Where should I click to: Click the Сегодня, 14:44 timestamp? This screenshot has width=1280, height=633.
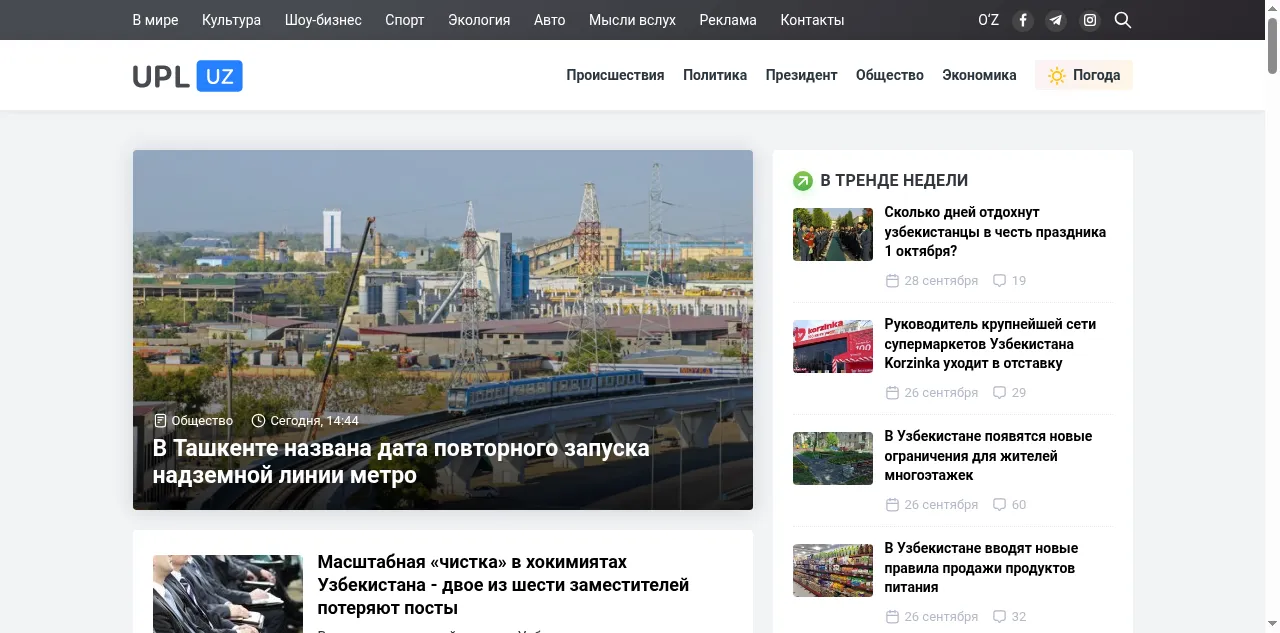(314, 421)
